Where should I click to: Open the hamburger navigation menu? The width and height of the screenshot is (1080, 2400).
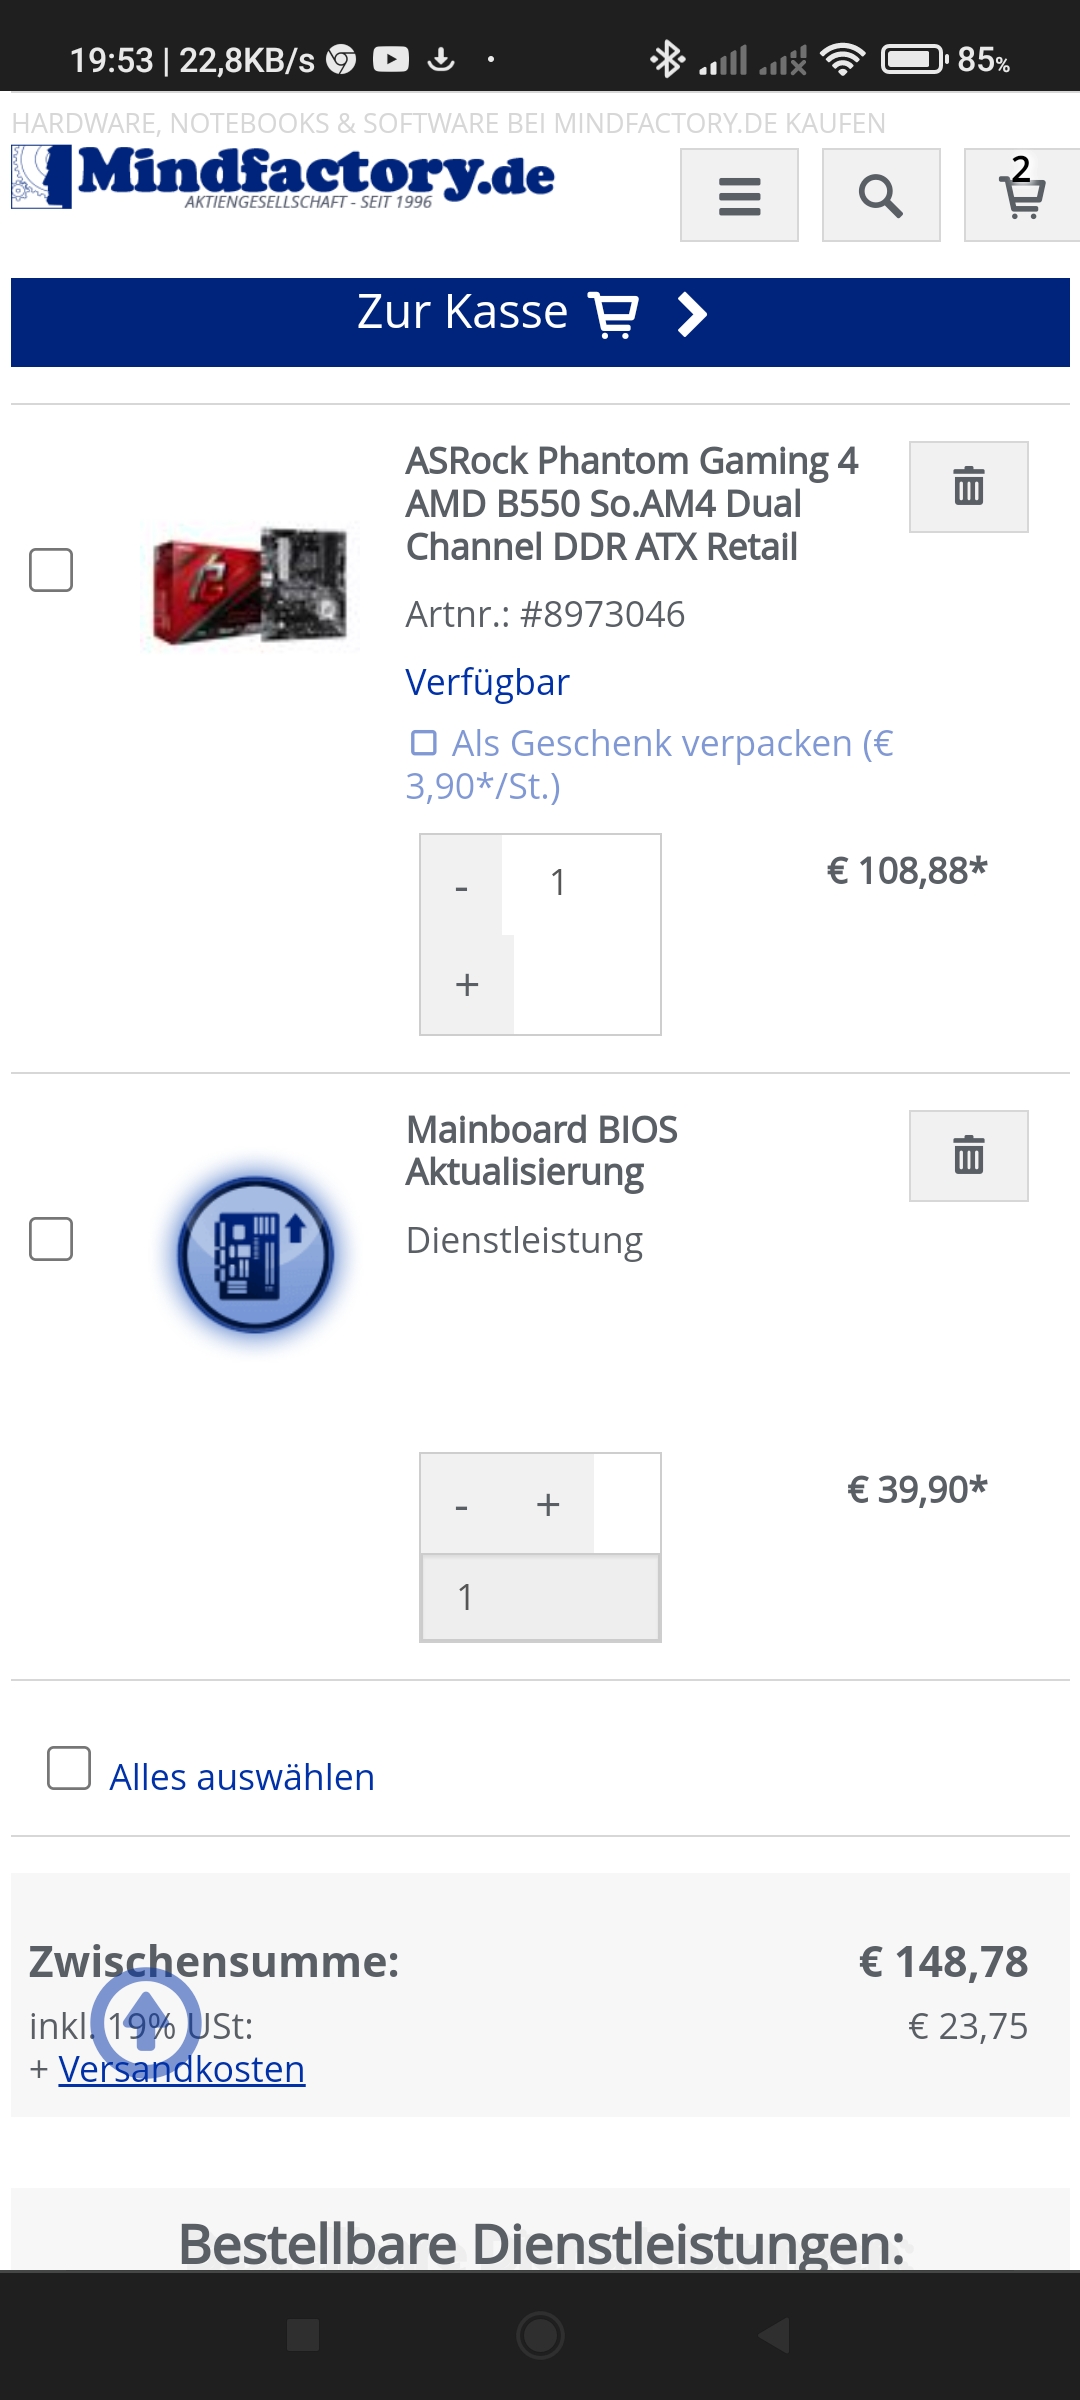(x=739, y=195)
